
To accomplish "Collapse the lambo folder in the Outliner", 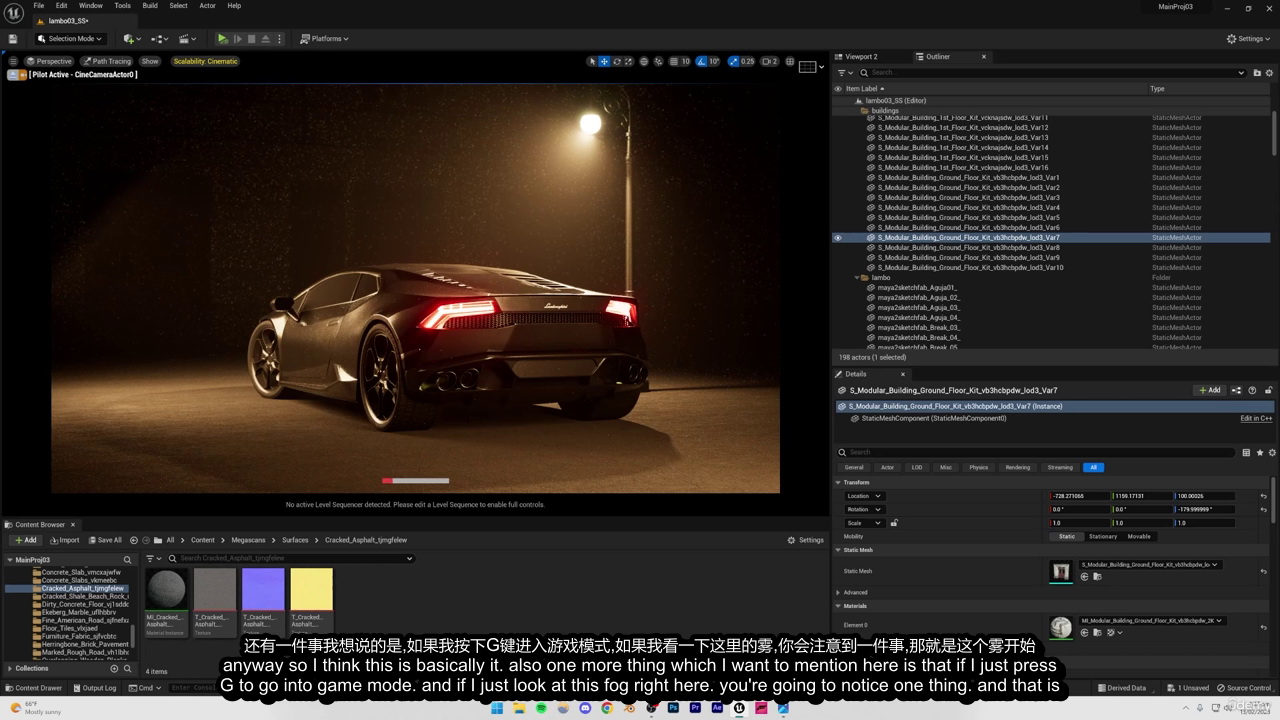I will (x=857, y=278).
